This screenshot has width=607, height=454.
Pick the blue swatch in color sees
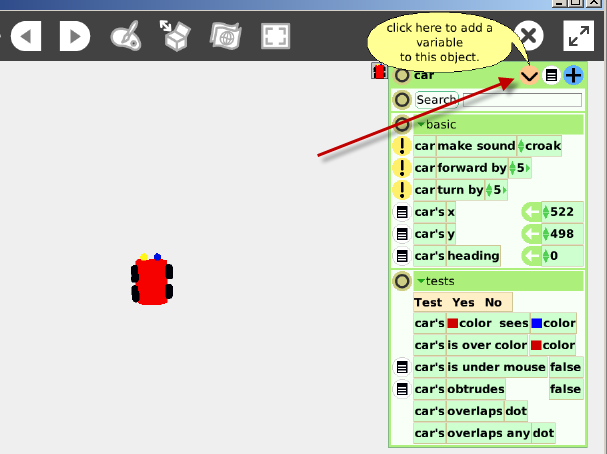(537, 323)
